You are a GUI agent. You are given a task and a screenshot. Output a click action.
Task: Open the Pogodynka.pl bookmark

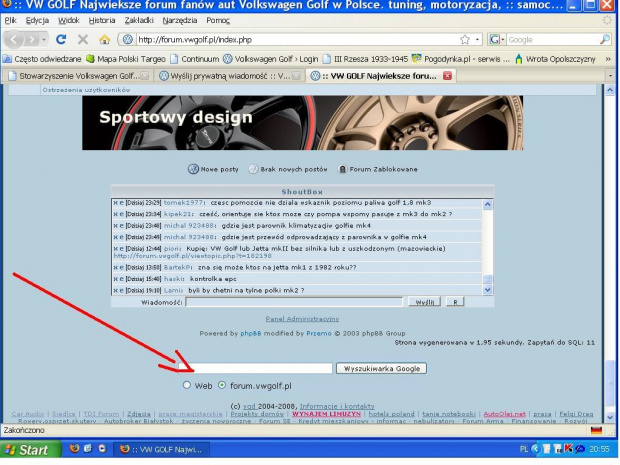pos(461,59)
